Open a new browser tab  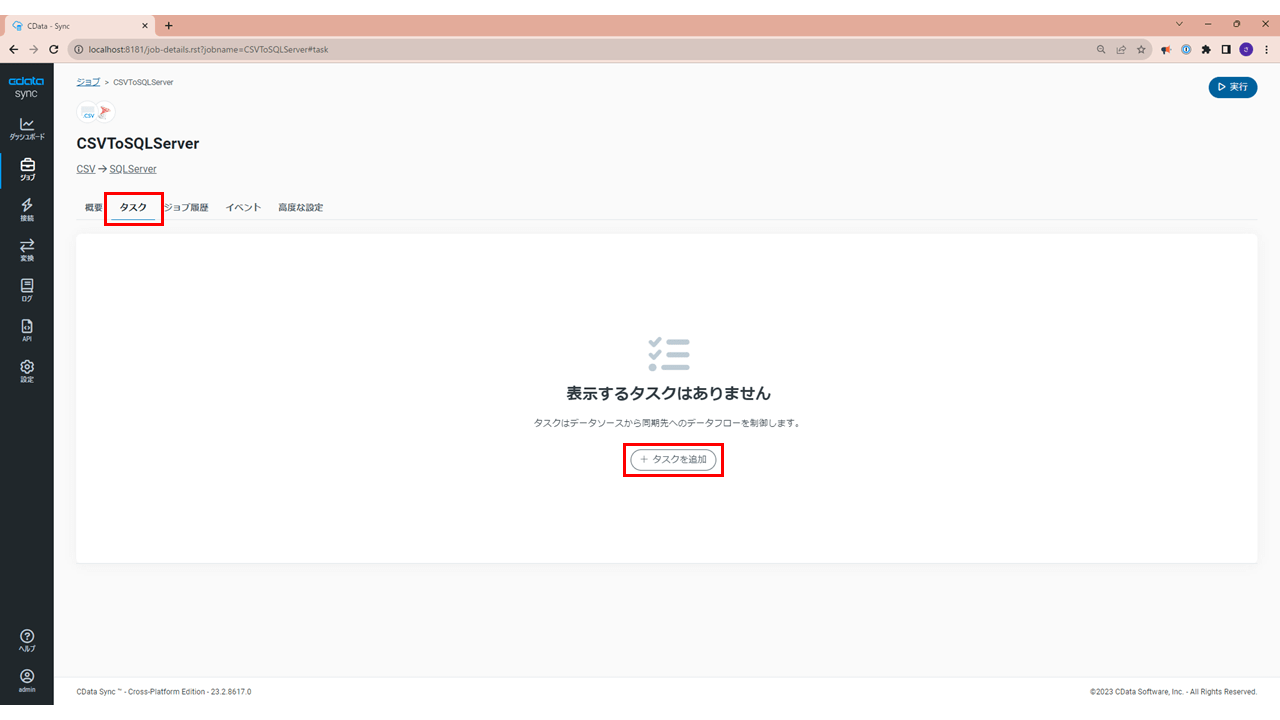(x=168, y=25)
